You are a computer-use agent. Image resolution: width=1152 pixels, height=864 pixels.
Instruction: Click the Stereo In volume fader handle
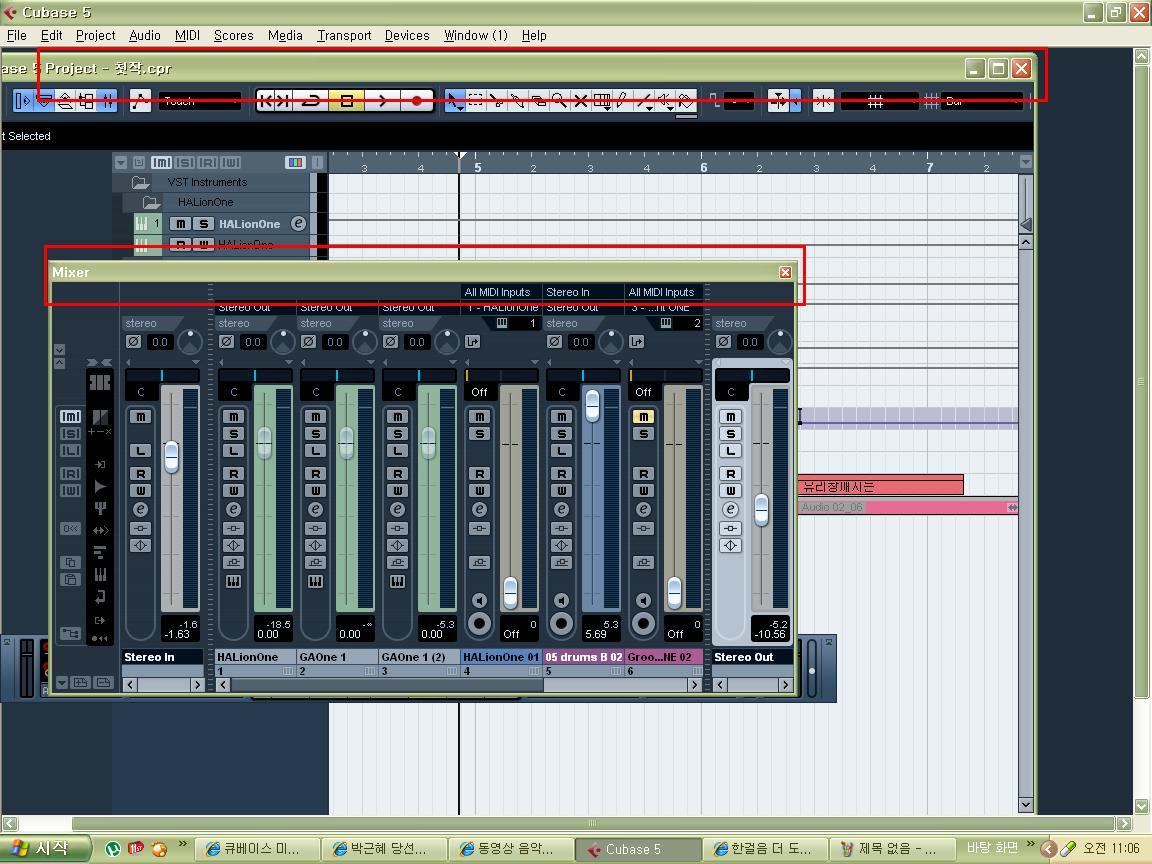coord(171,456)
